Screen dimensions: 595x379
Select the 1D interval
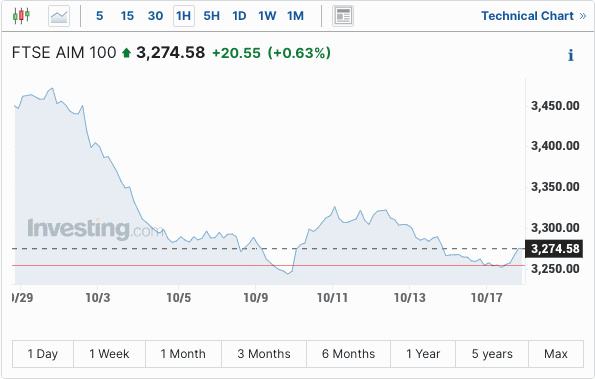coord(239,16)
